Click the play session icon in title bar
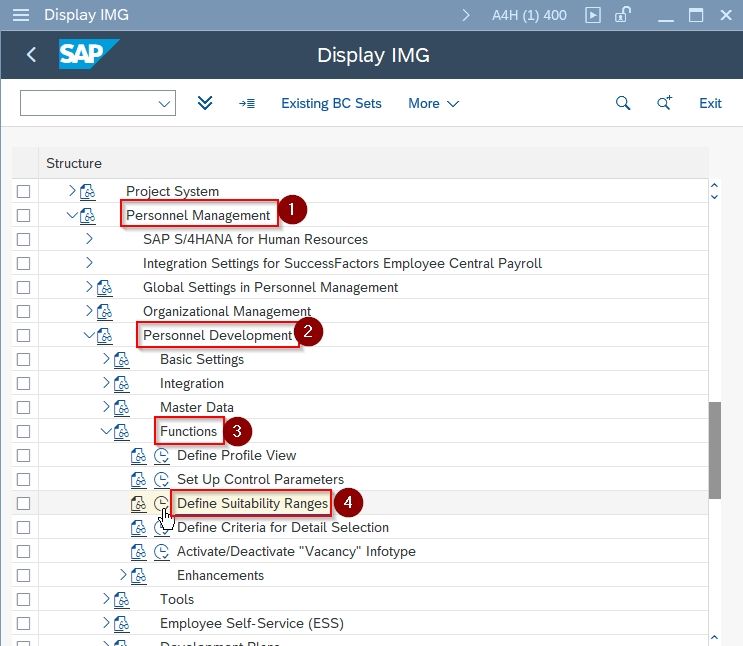This screenshot has height=646, width=743. click(593, 15)
